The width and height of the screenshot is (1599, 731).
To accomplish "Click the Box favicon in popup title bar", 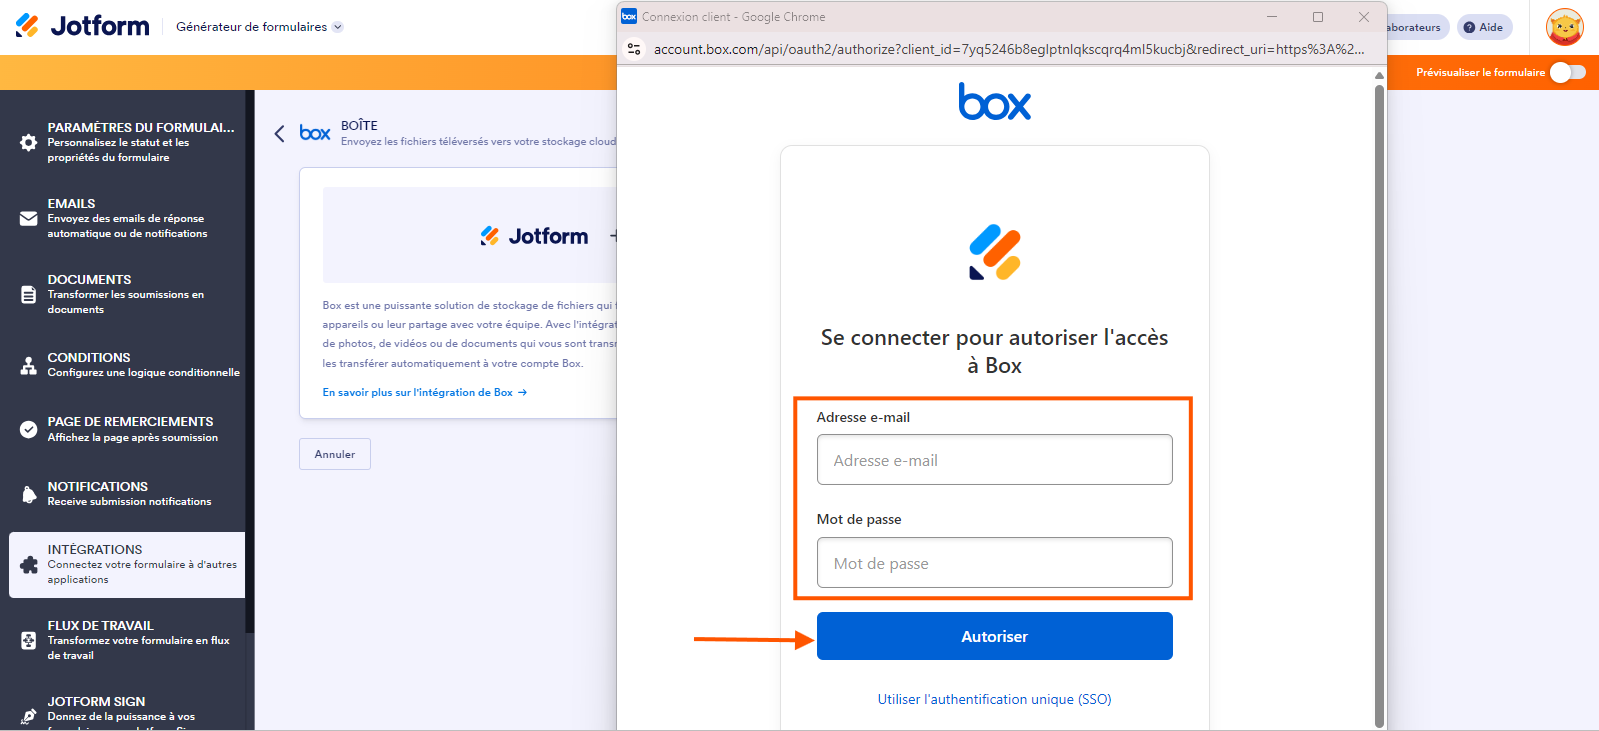I will point(629,16).
